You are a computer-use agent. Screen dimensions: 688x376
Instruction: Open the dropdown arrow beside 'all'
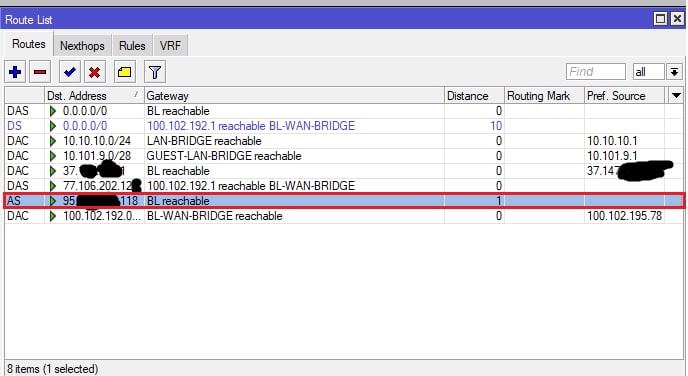click(674, 72)
